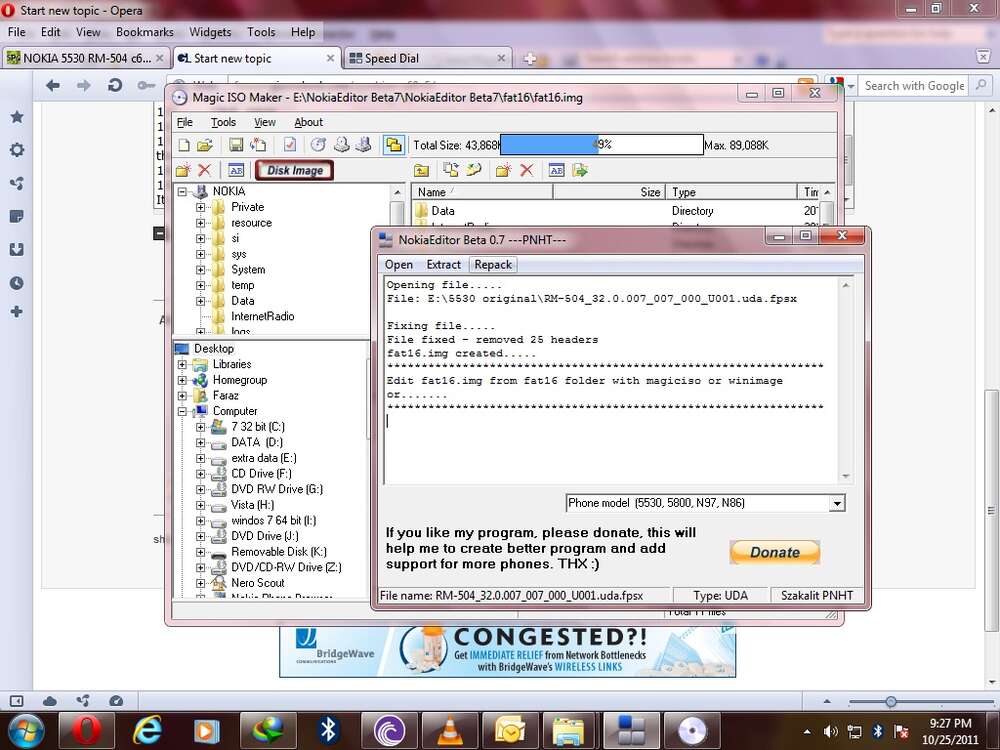Click the Donate button

[x=774, y=552]
